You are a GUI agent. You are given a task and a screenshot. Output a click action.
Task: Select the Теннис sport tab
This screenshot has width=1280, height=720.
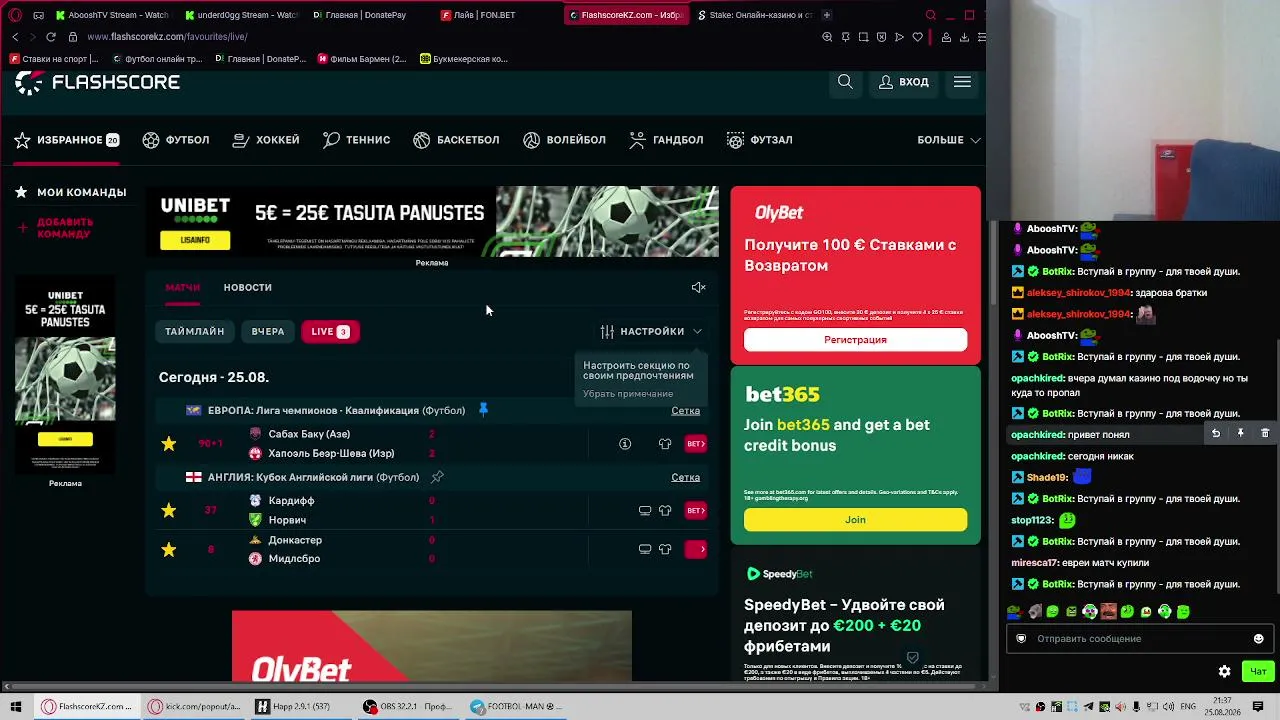tap(356, 140)
